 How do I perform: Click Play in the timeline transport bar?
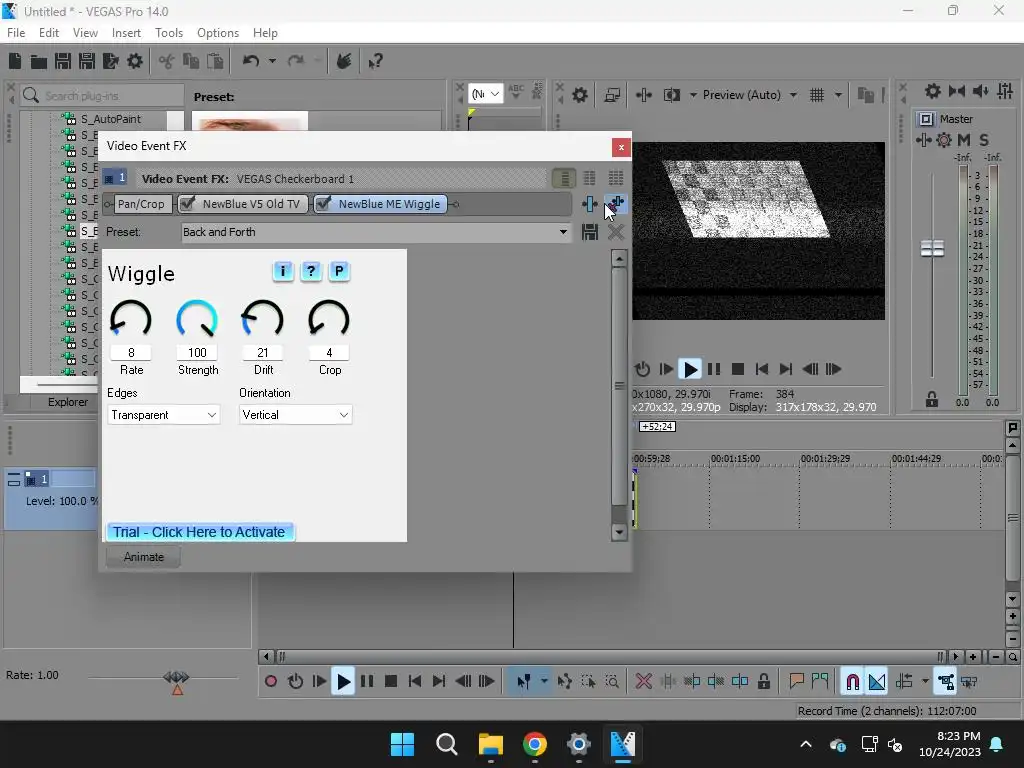(343, 682)
